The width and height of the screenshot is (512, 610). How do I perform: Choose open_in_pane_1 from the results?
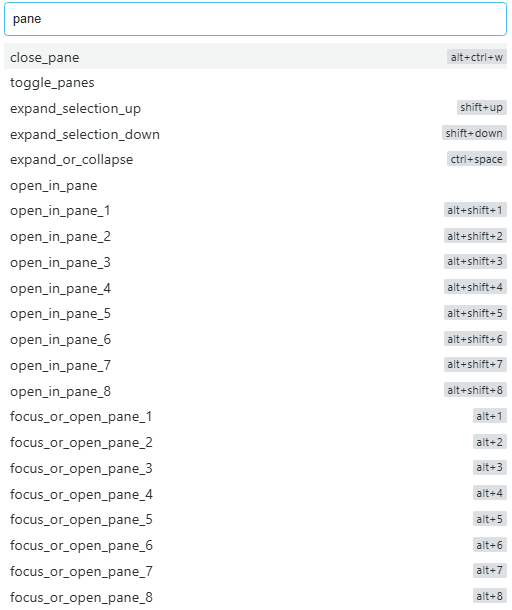coord(255,211)
